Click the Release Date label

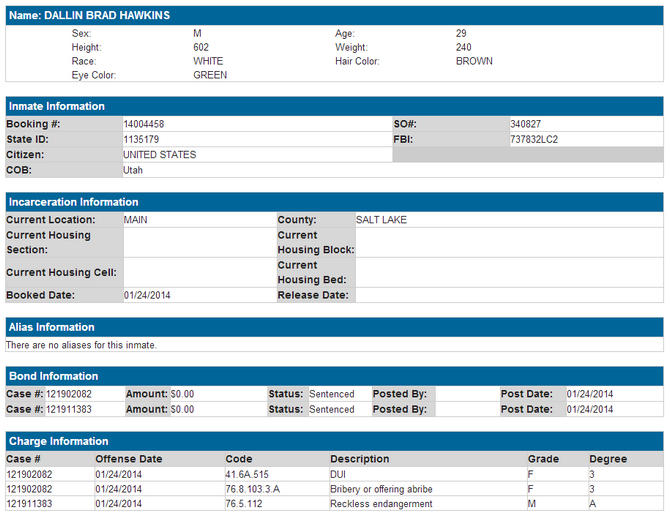click(x=313, y=295)
